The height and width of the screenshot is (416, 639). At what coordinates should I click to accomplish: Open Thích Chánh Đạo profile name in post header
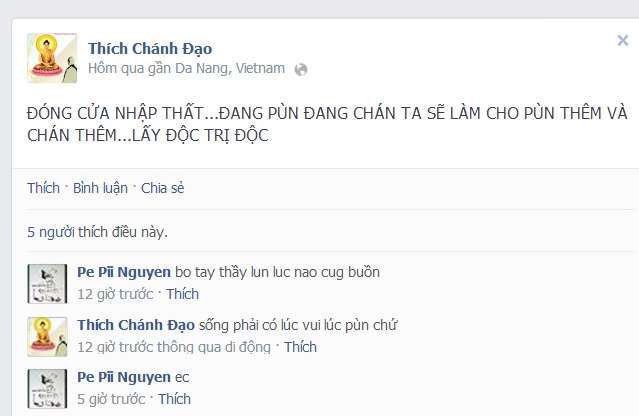[150, 48]
